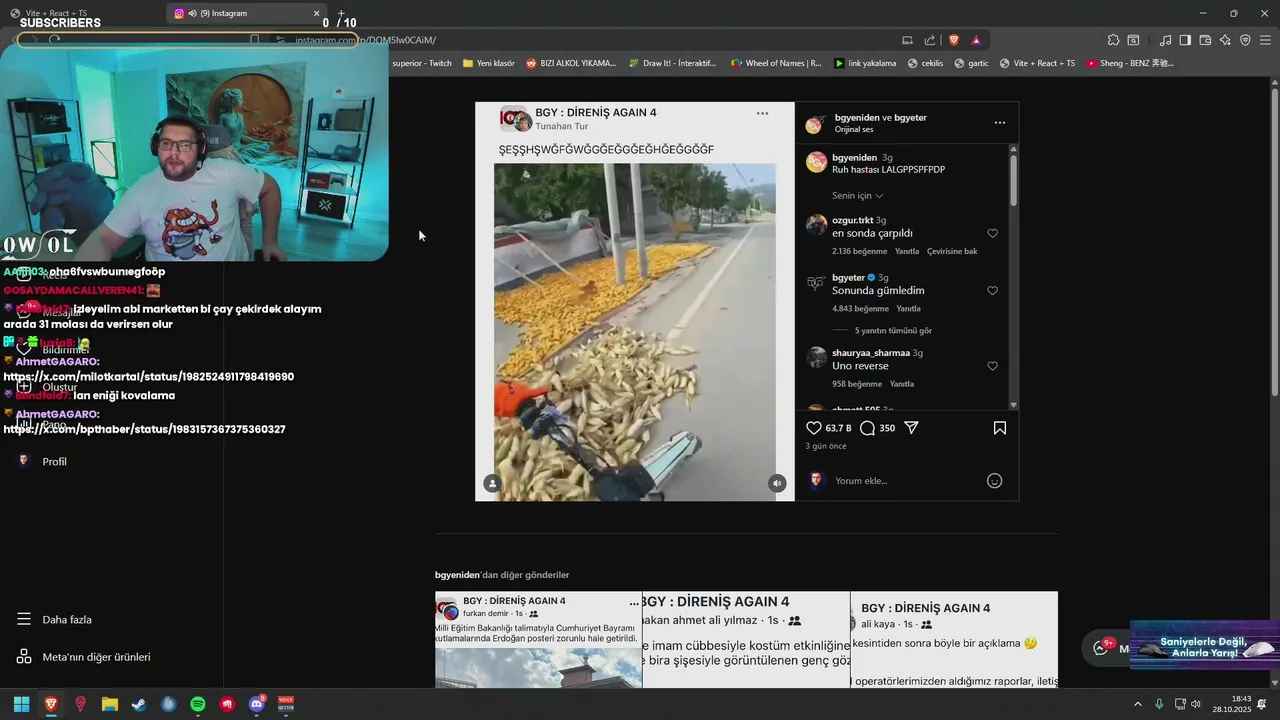This screenshot has height=720, width=1280.
Task: Like the post with the heart icon
Action: tap(814, 428)
